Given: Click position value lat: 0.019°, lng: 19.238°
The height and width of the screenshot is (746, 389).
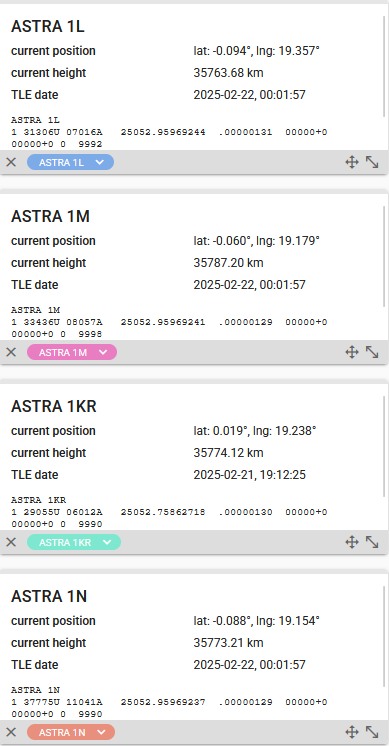Looking at the screenshot, I should point(255,431).
